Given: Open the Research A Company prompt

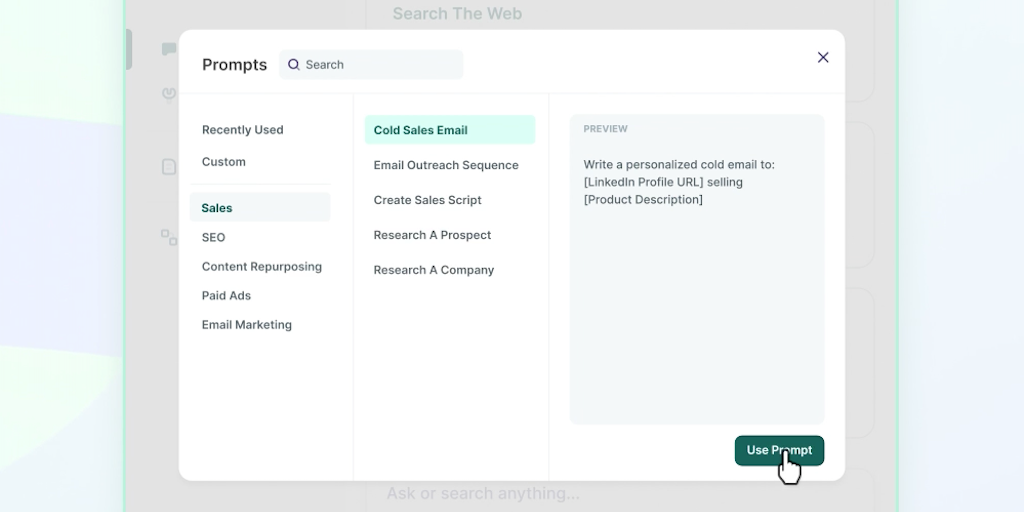Looking at the screenshot, I should (434, 270).
